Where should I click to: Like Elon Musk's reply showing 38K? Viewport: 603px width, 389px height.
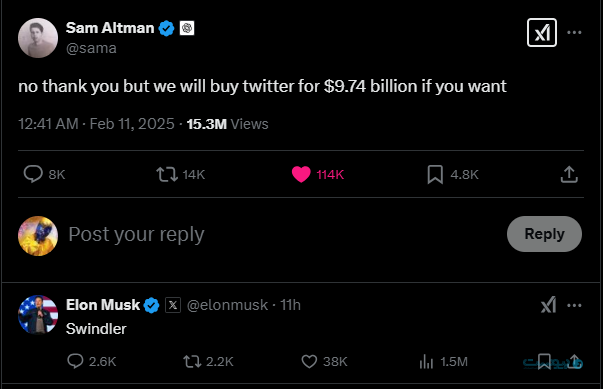pyautogui.click(x=309, y=361)
